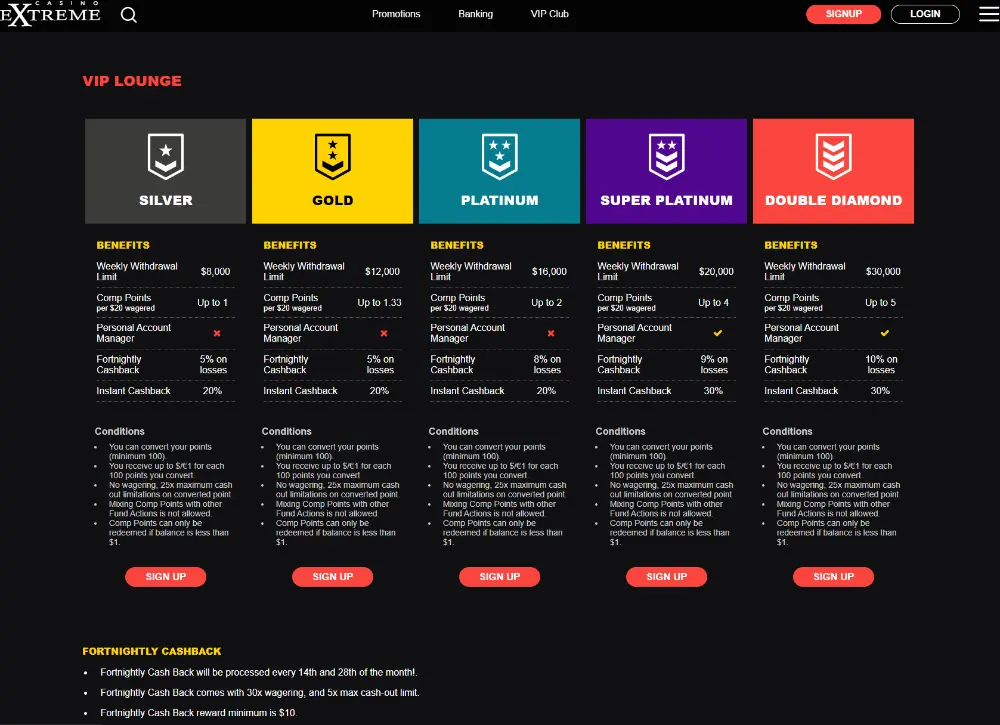Click Platinum's Personal Account Manager red cross
Viewport: 1000px width, 725px height.
click(551, 333)
